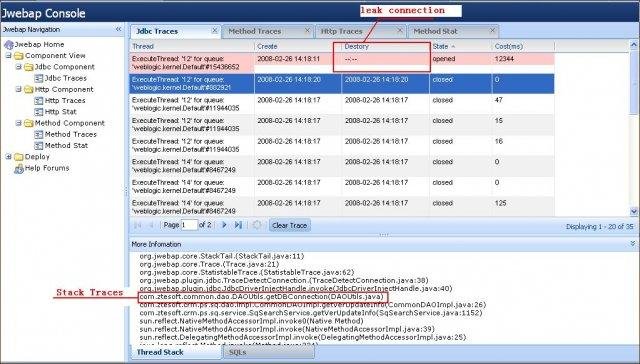Click the Help Forums users icon
Viewport: 640px width, 364px height.
(x=19, y=169)
